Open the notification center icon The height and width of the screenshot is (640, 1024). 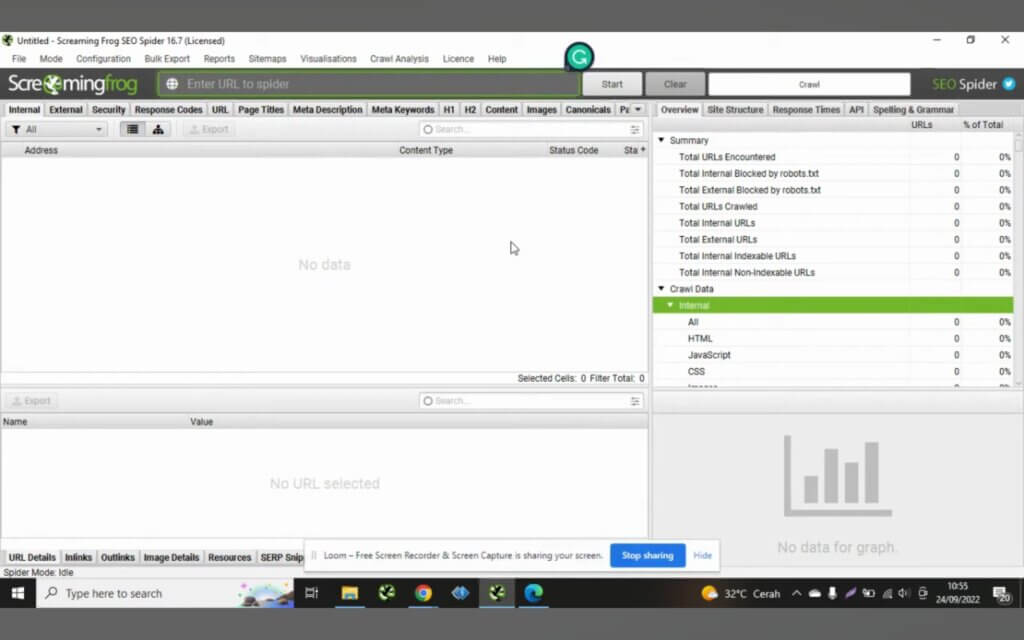coord(1001,594)
